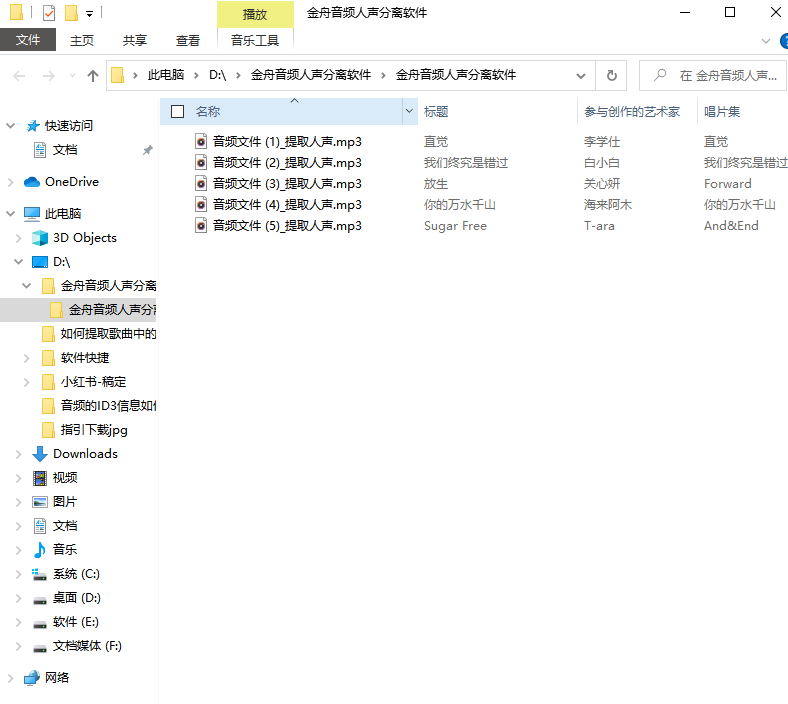The height and width of the screenshot is (704, 788).
Task: Open the address bar history dropdown
Action: (x=580, y=76)
